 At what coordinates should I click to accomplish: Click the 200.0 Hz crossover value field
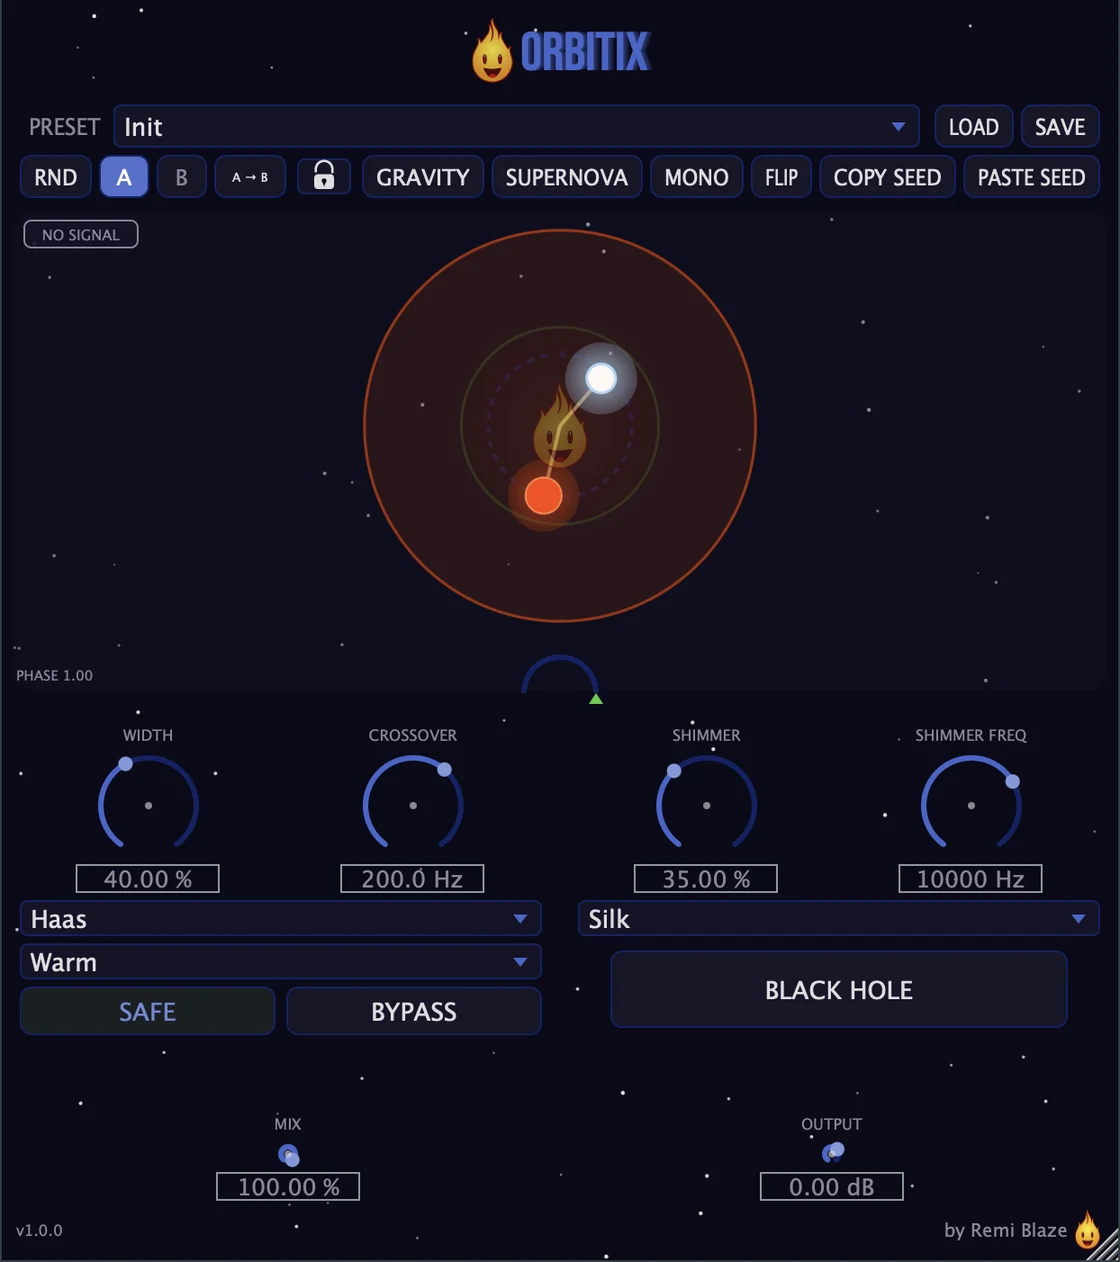412,879
